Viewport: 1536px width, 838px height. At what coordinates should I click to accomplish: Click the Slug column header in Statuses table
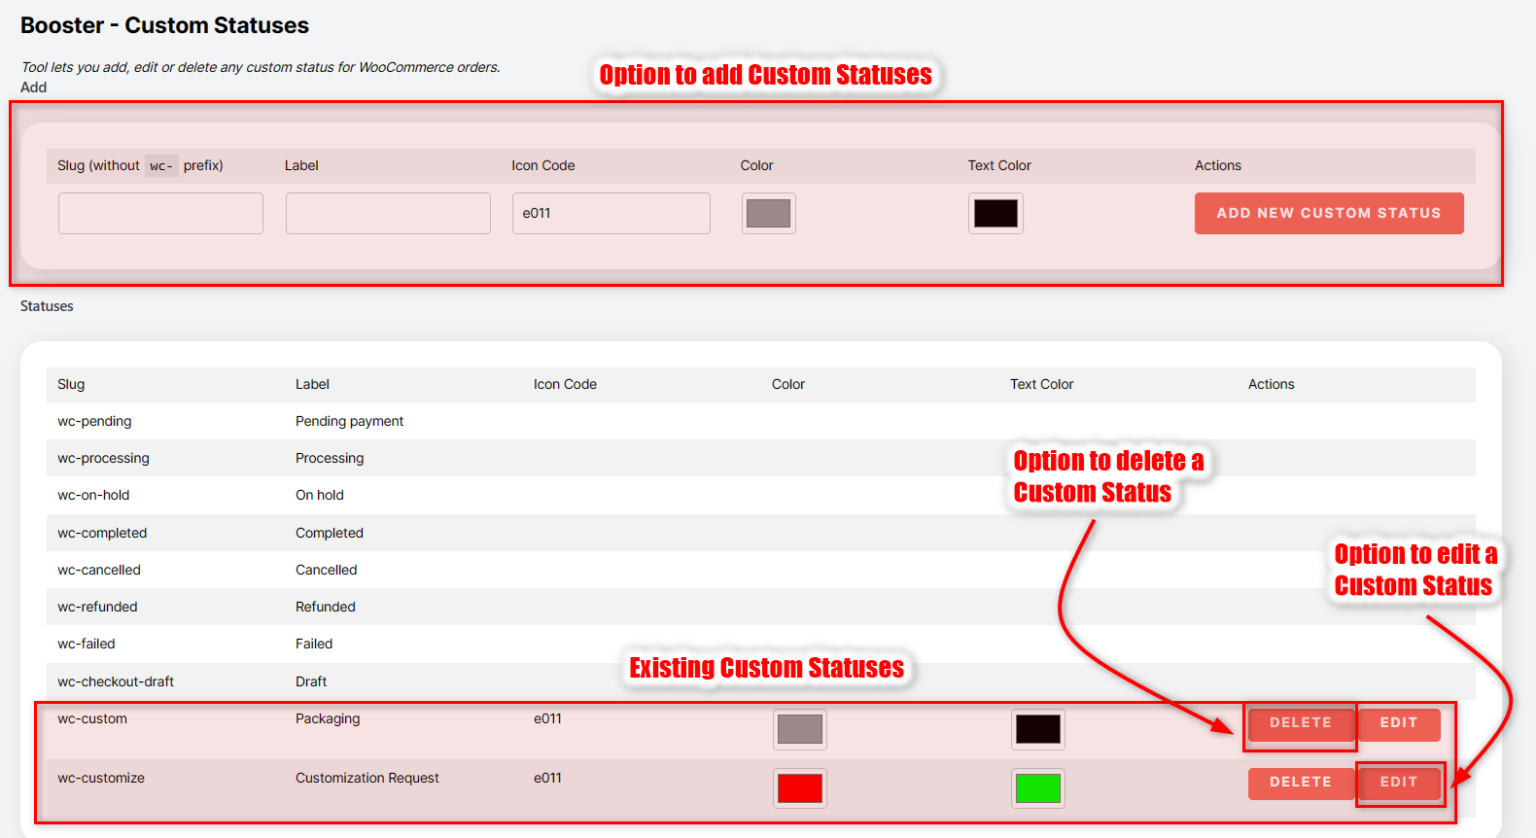(x=71, y=384)
